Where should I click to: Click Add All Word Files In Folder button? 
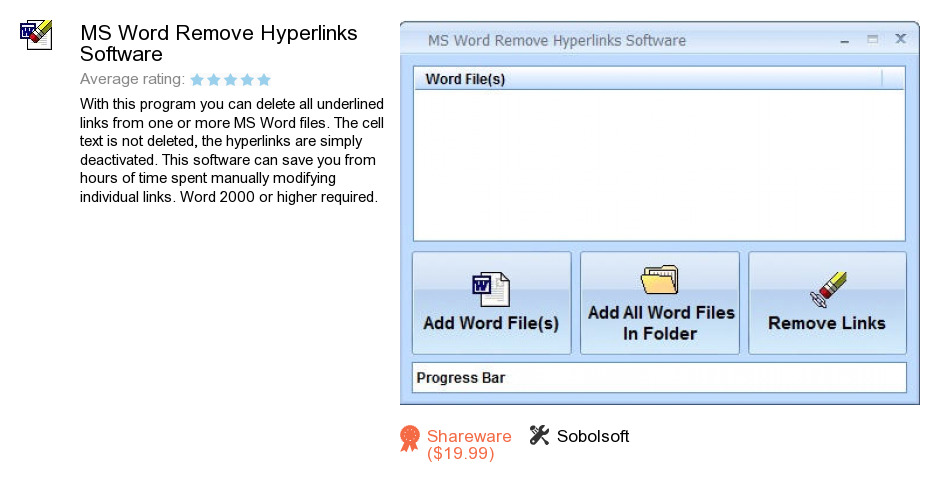[x=659, y=303]
